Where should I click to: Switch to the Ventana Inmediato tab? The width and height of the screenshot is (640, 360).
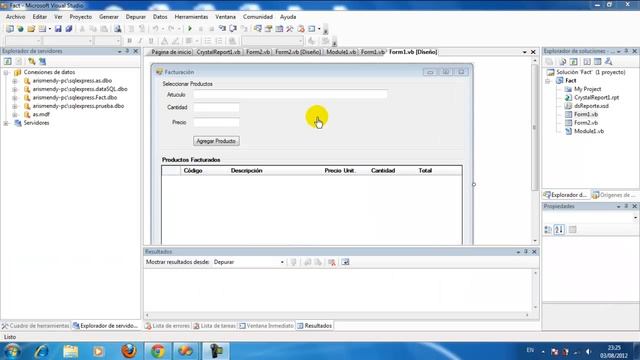pos(266,326)
